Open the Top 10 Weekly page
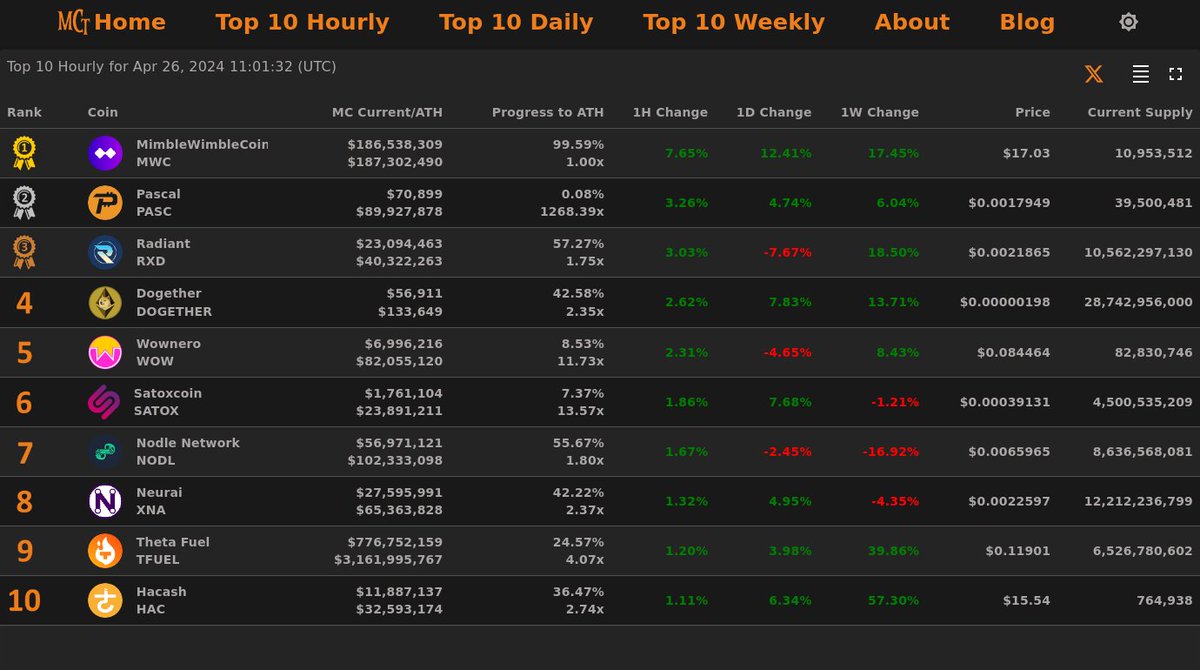Screen dimensions: 1200x670 734,22
